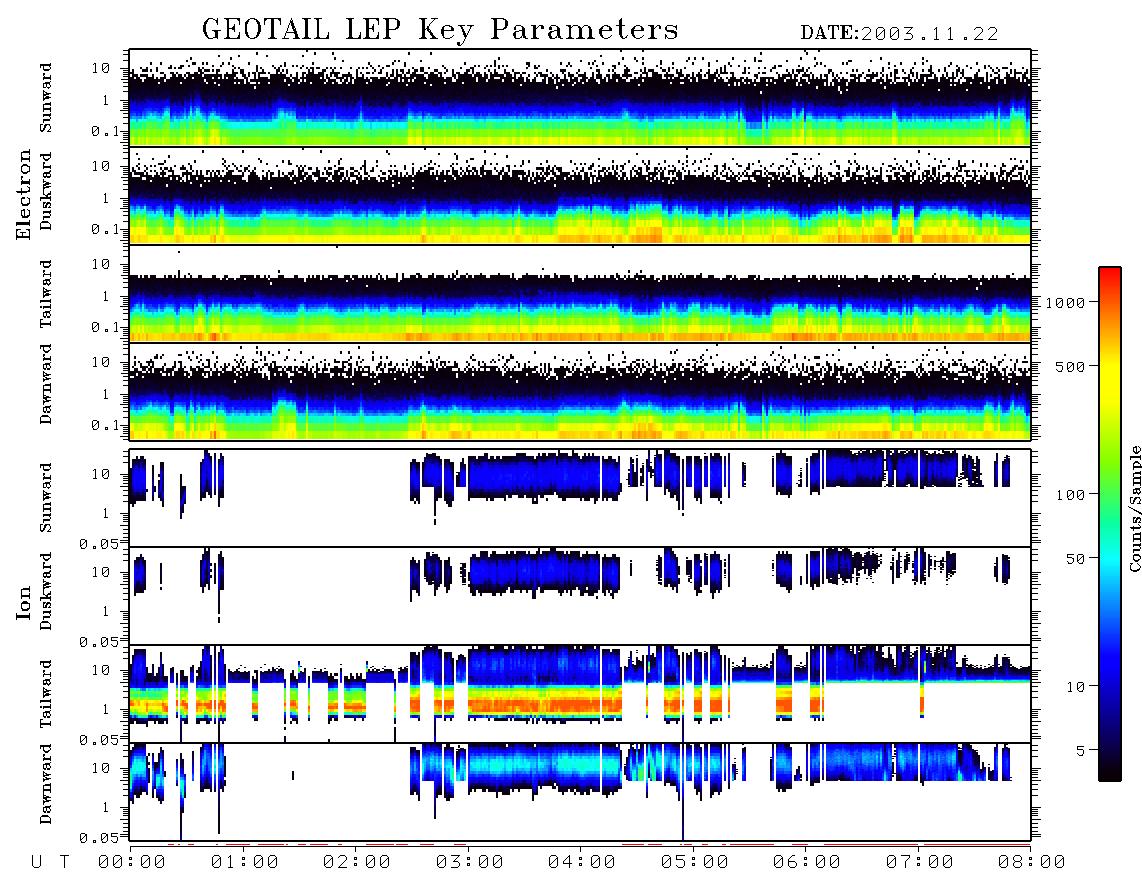Click the DATE:2003.11.22 label
Viewport: 1142px width, 880px height.
point(899,34)
